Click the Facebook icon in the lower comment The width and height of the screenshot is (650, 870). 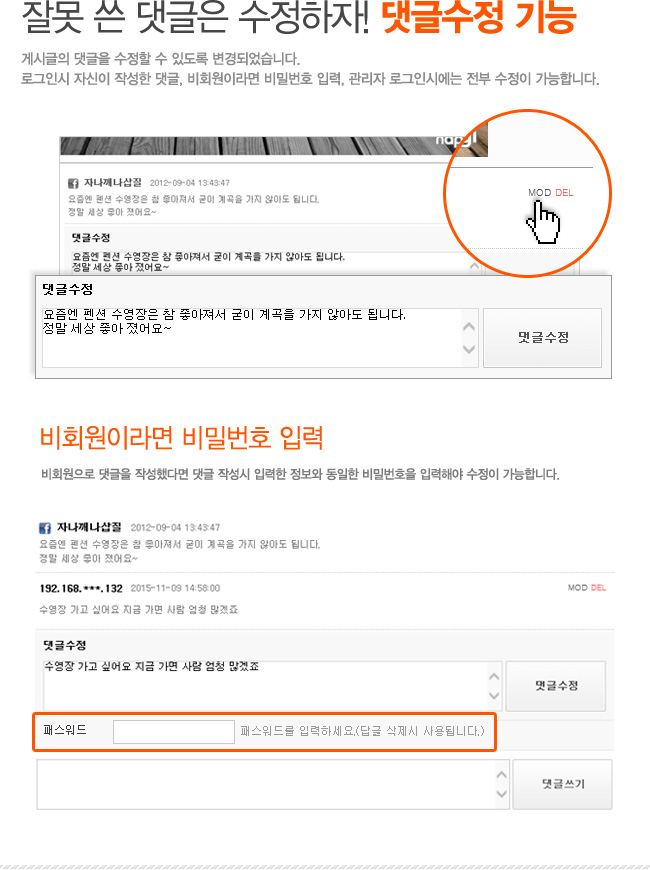click(45, 528)
